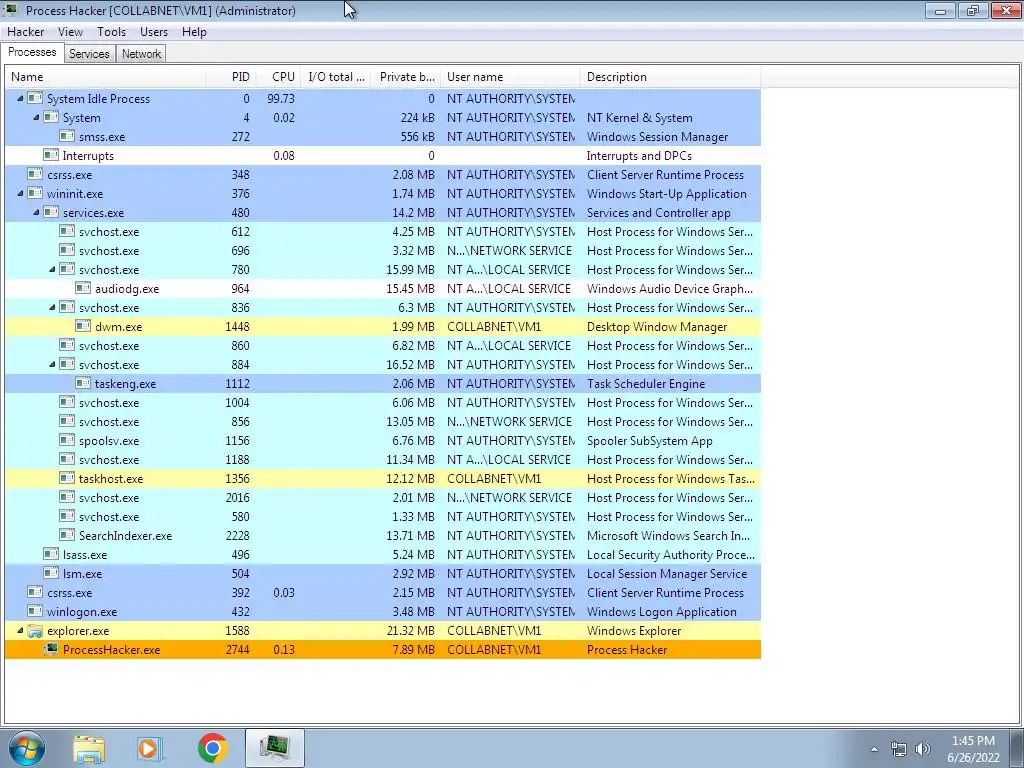This screenshot has height=768, width=1024.
Task: Click the ProcessHacker.exe process icon
Action: click(x=51, y=649)
